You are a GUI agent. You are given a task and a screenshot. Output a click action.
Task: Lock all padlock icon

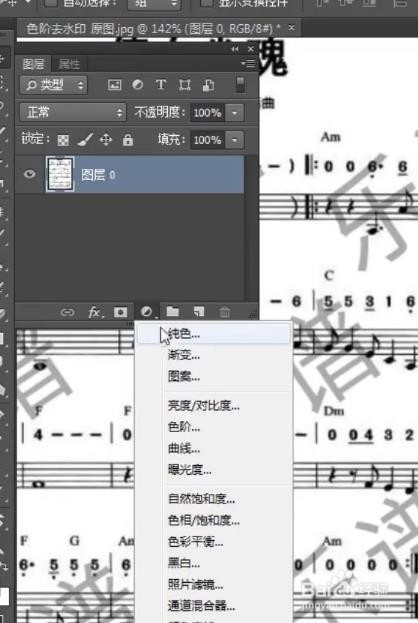click(128, 139)
